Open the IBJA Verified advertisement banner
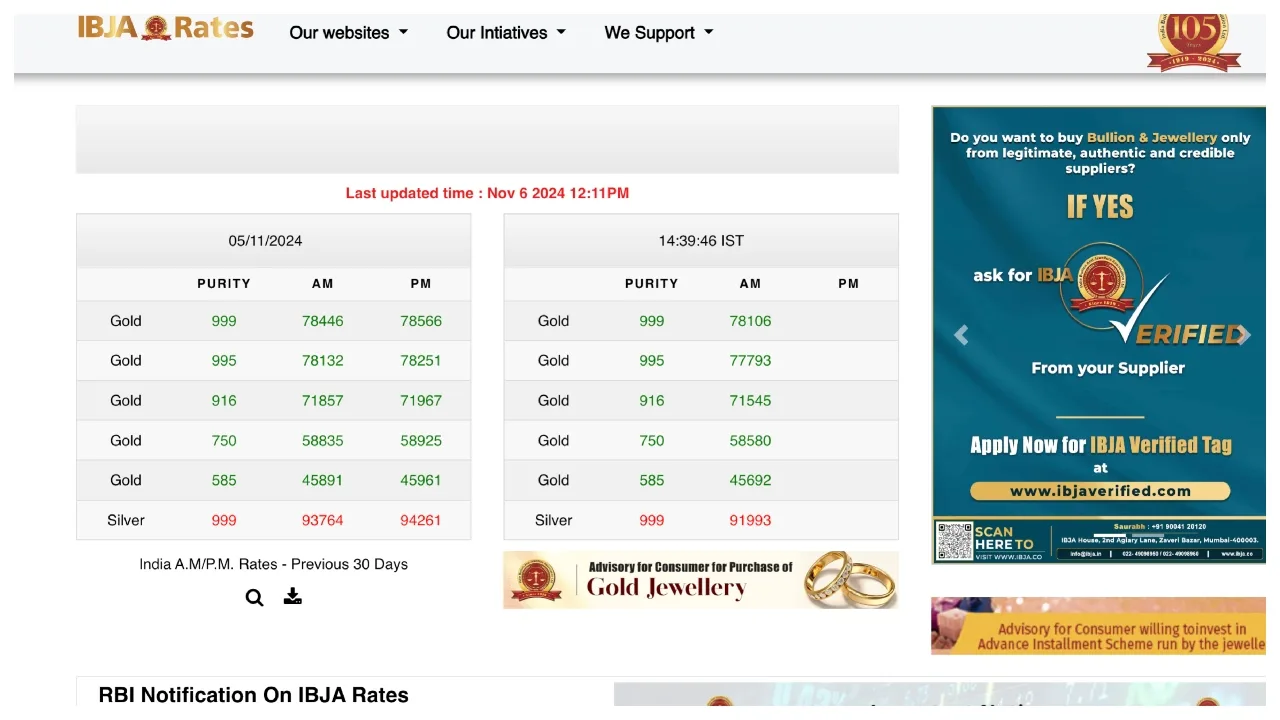The image size is (1280, 720). pos(1099,335)
